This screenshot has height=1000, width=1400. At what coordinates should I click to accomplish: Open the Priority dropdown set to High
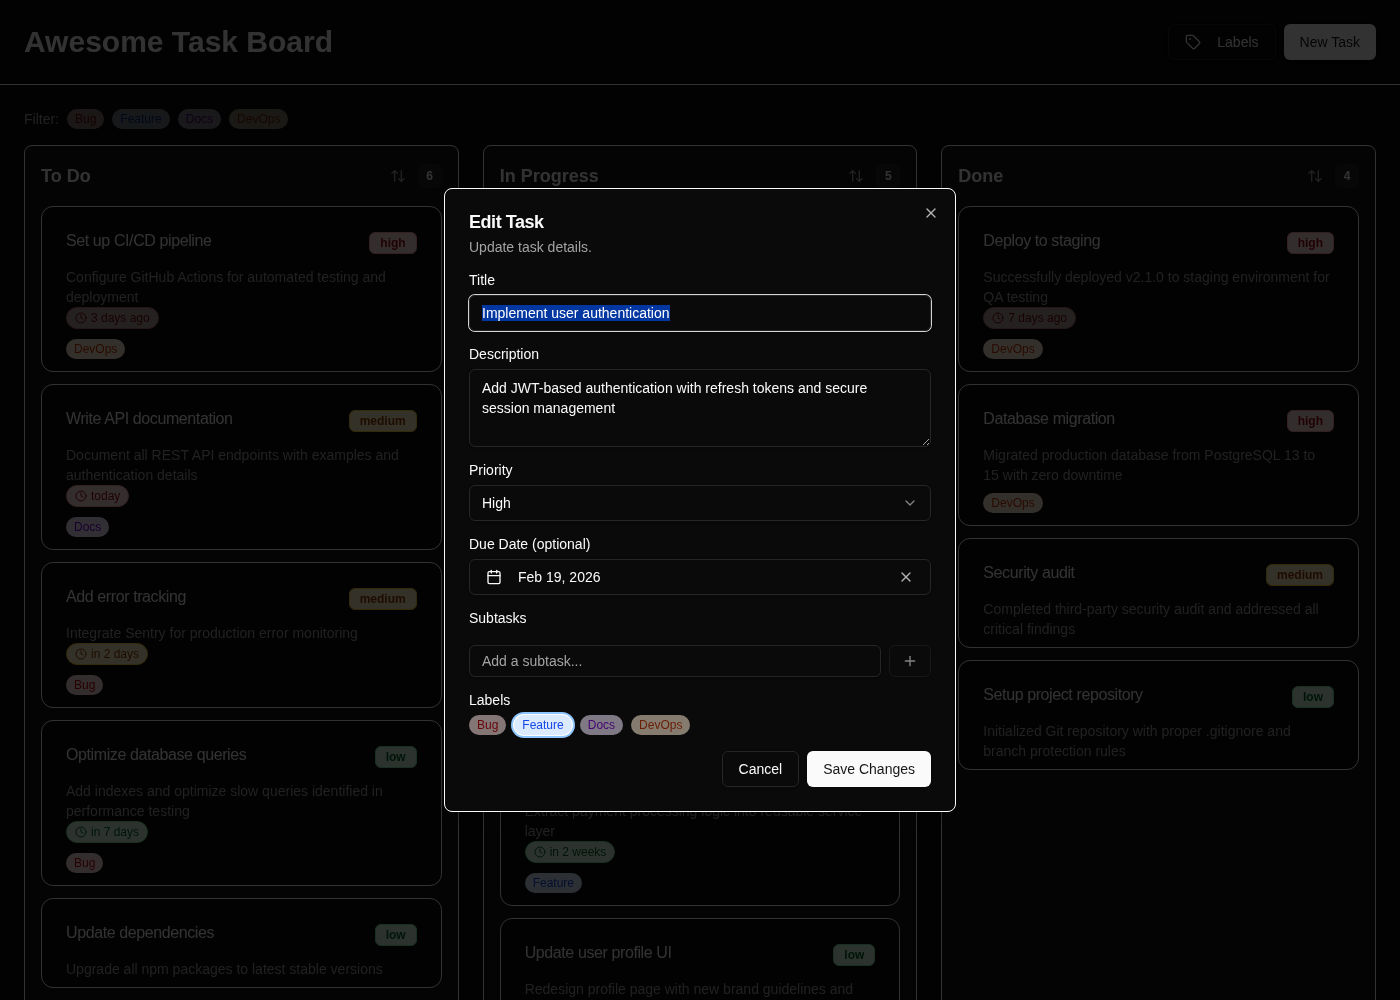click(700, 503)
